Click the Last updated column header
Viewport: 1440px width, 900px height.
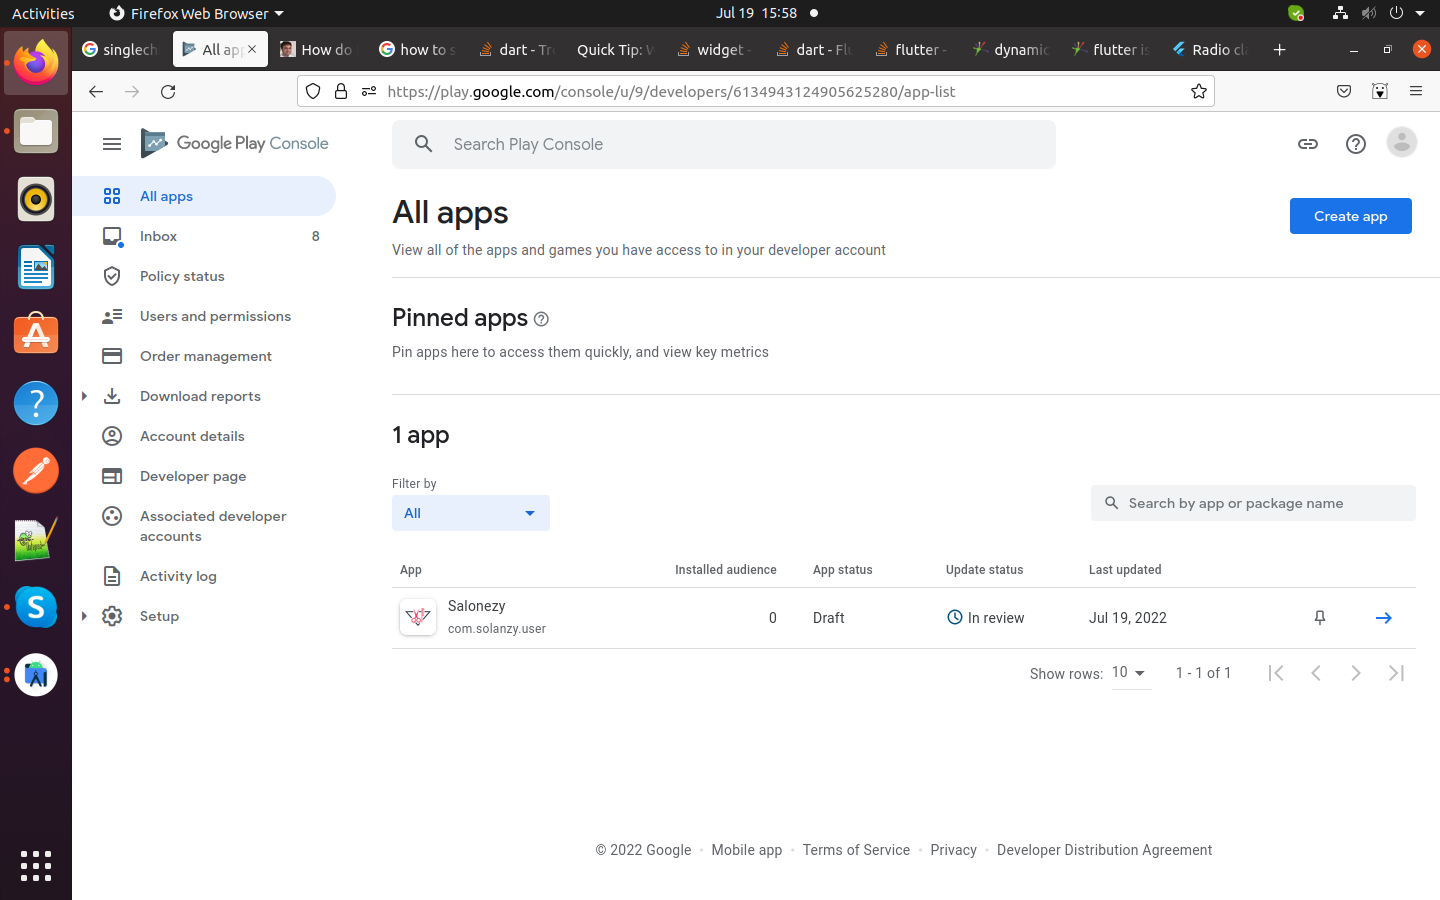[1125, 570]
